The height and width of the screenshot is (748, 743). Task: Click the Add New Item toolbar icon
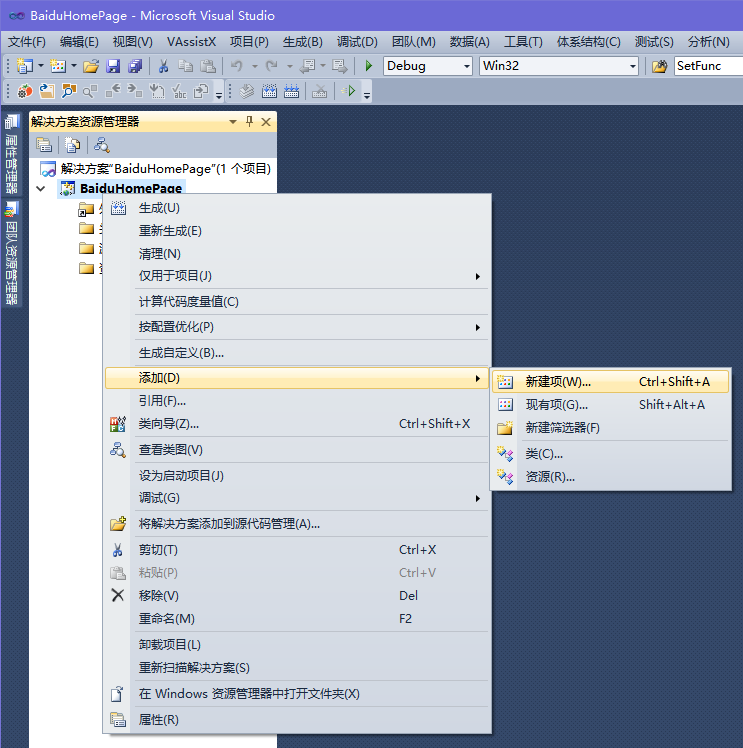[x=58, y=66]
